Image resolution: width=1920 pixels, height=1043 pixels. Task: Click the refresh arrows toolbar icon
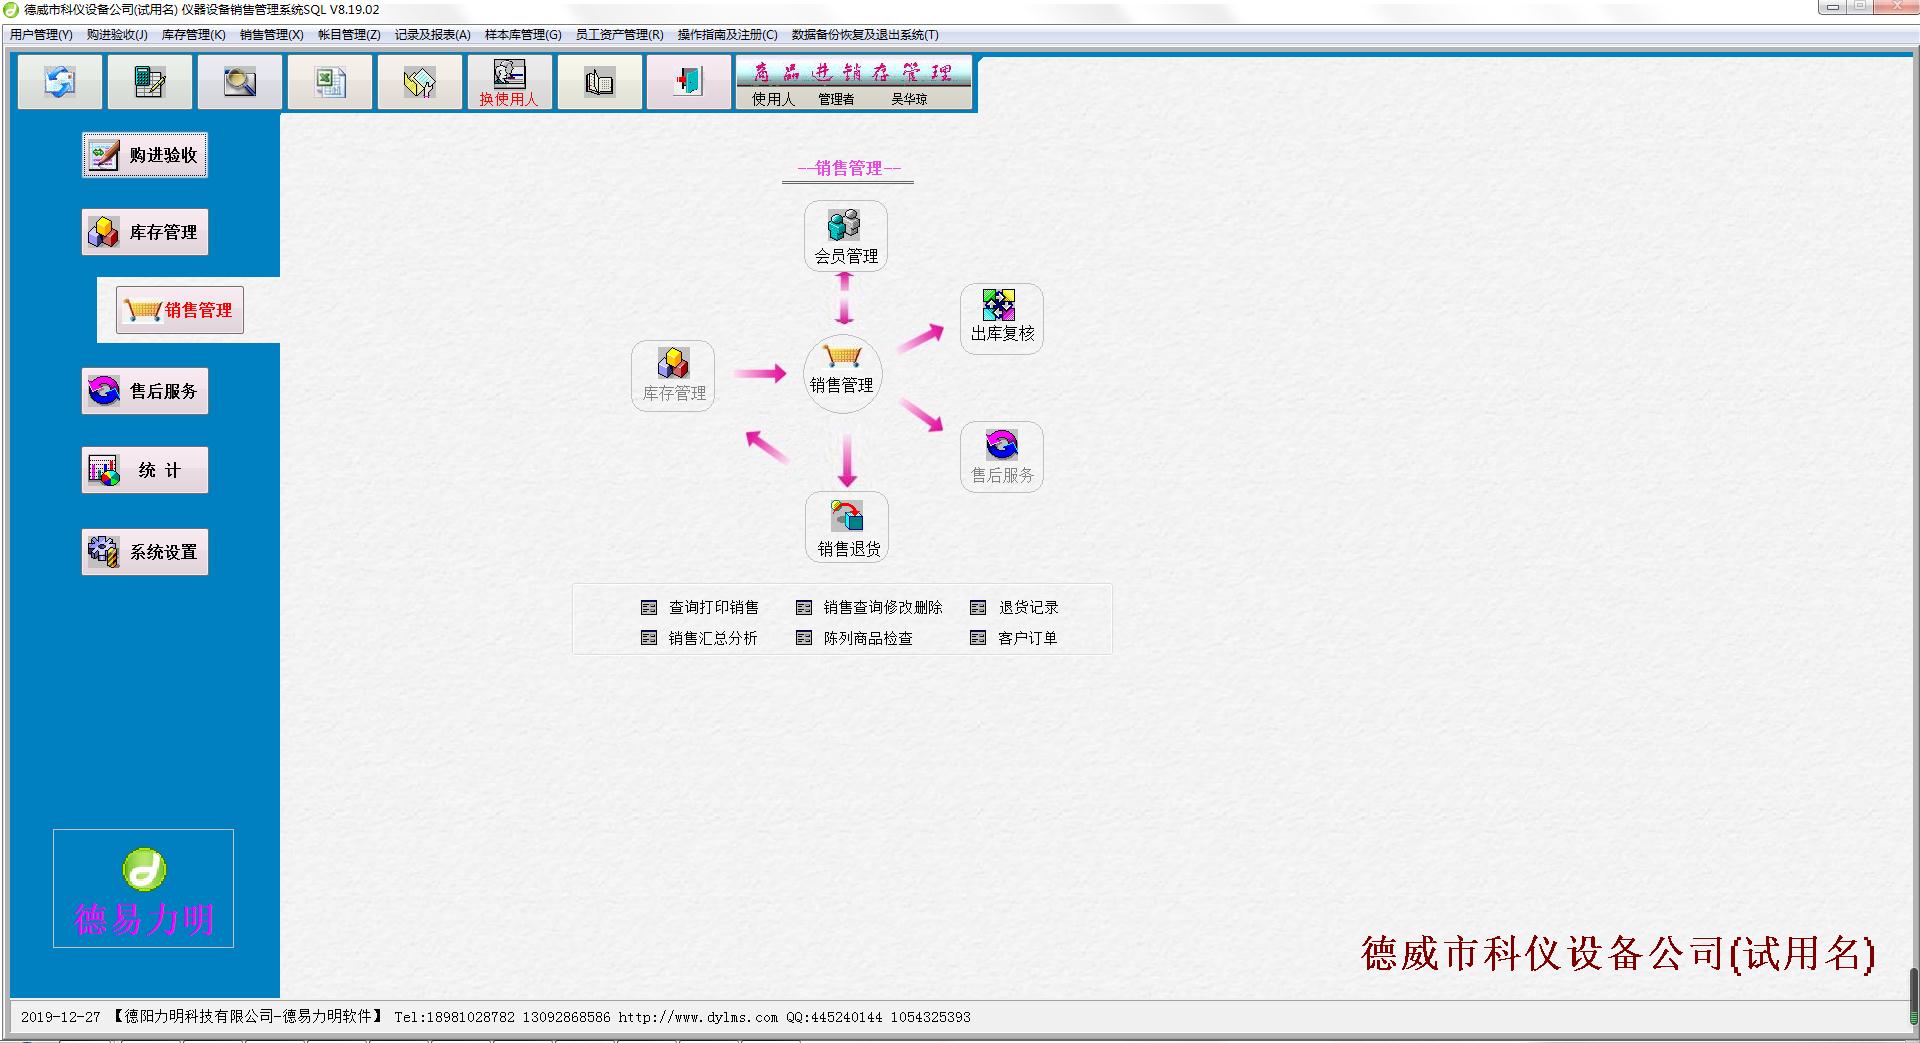point(60,81)
